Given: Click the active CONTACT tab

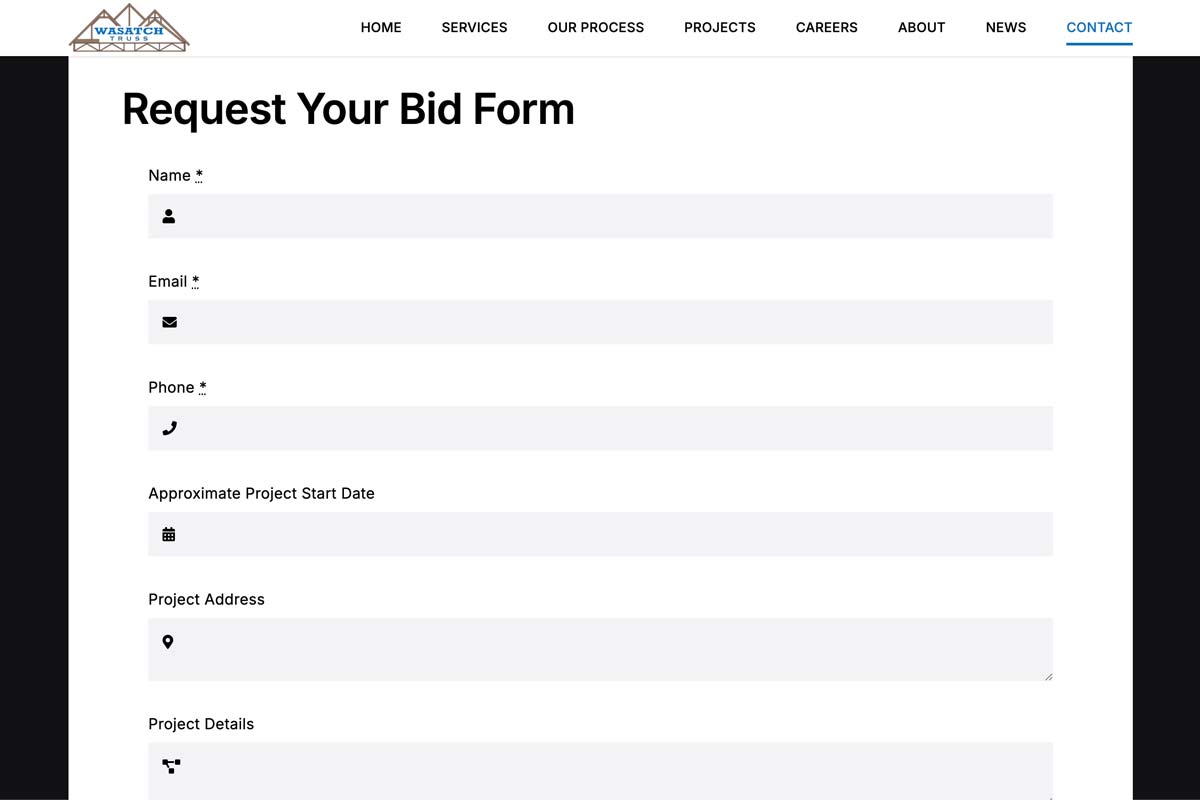Looking at the screenshot, I should coord(1100,27).
